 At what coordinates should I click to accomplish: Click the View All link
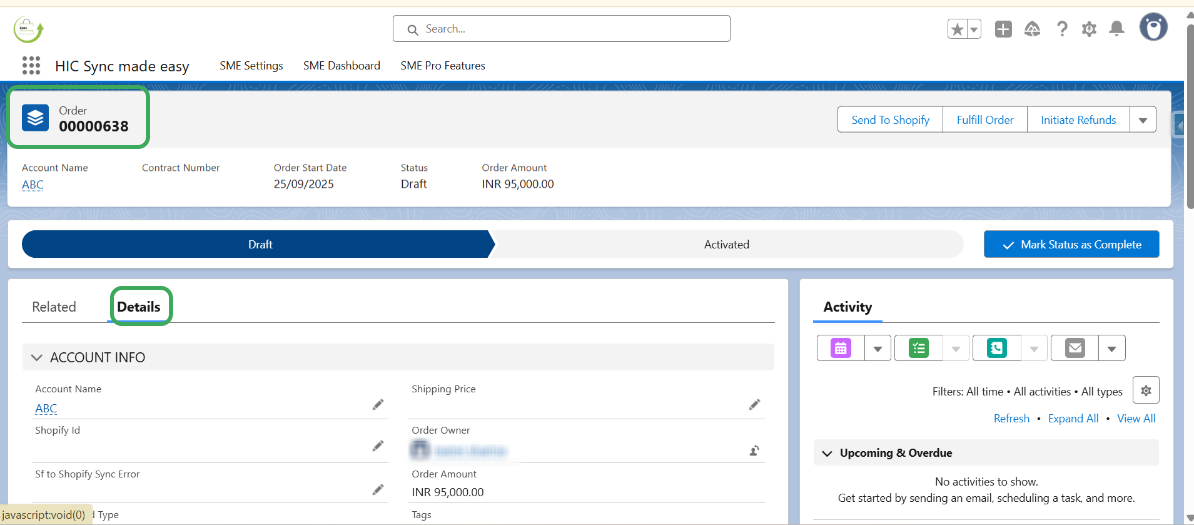coord(1136,418)
